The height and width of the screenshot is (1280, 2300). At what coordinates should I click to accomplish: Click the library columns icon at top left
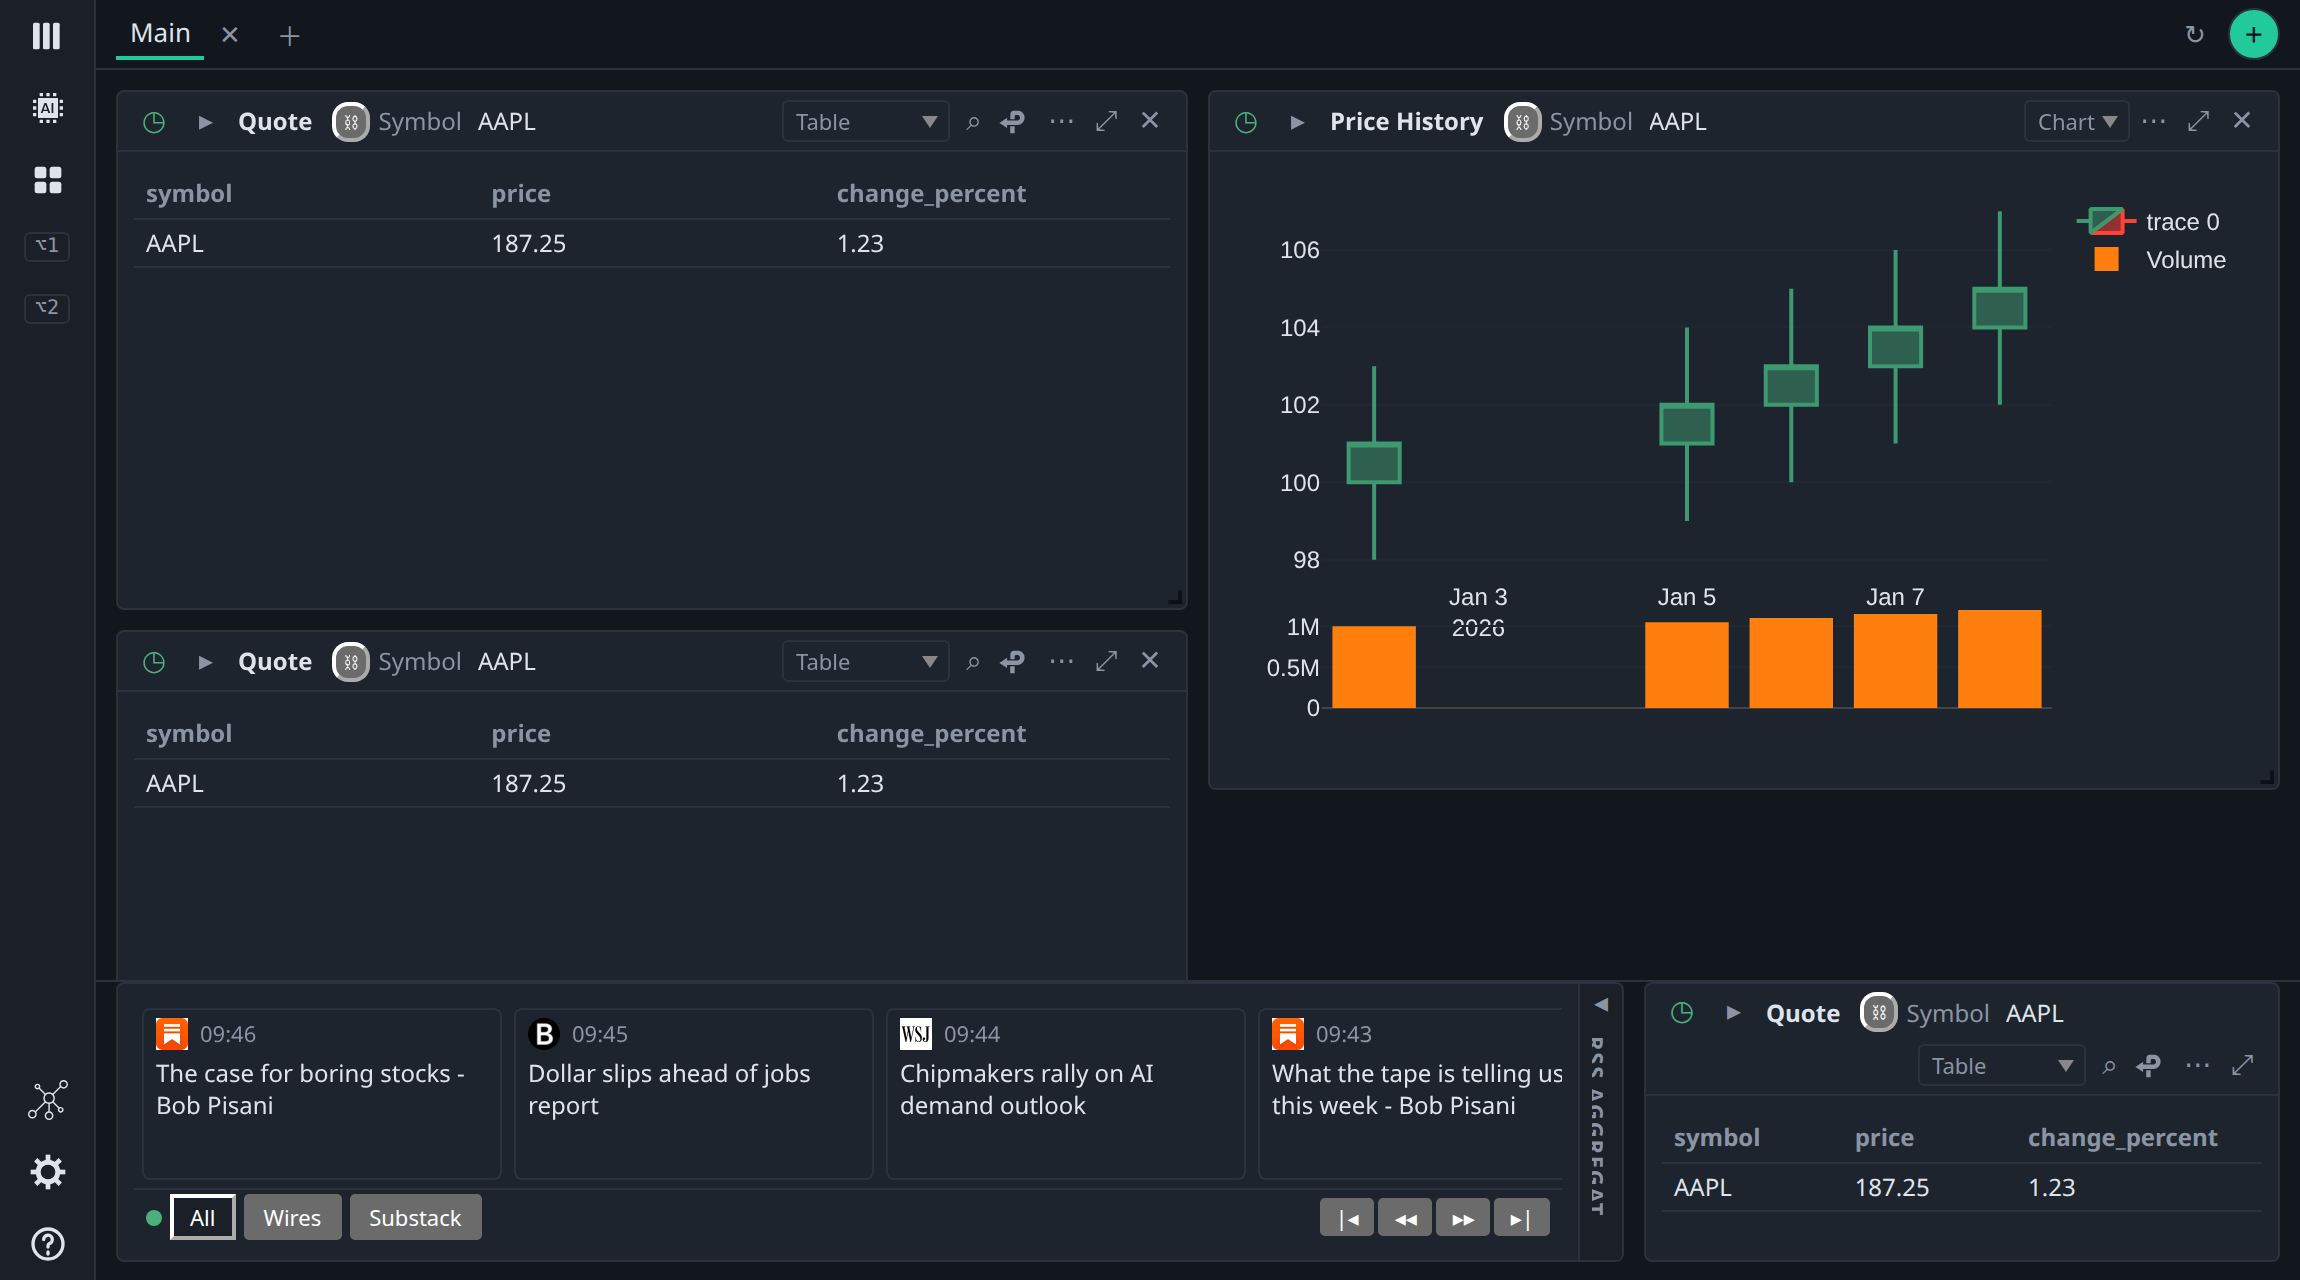coord(47,36)
